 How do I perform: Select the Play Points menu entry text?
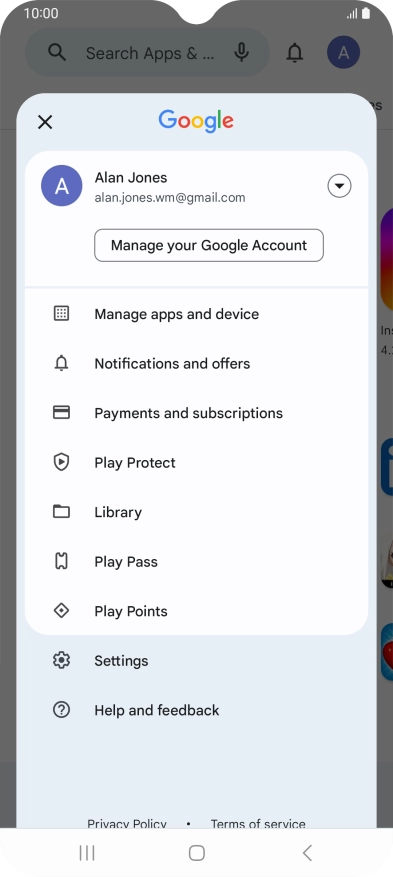click(131, 611)
